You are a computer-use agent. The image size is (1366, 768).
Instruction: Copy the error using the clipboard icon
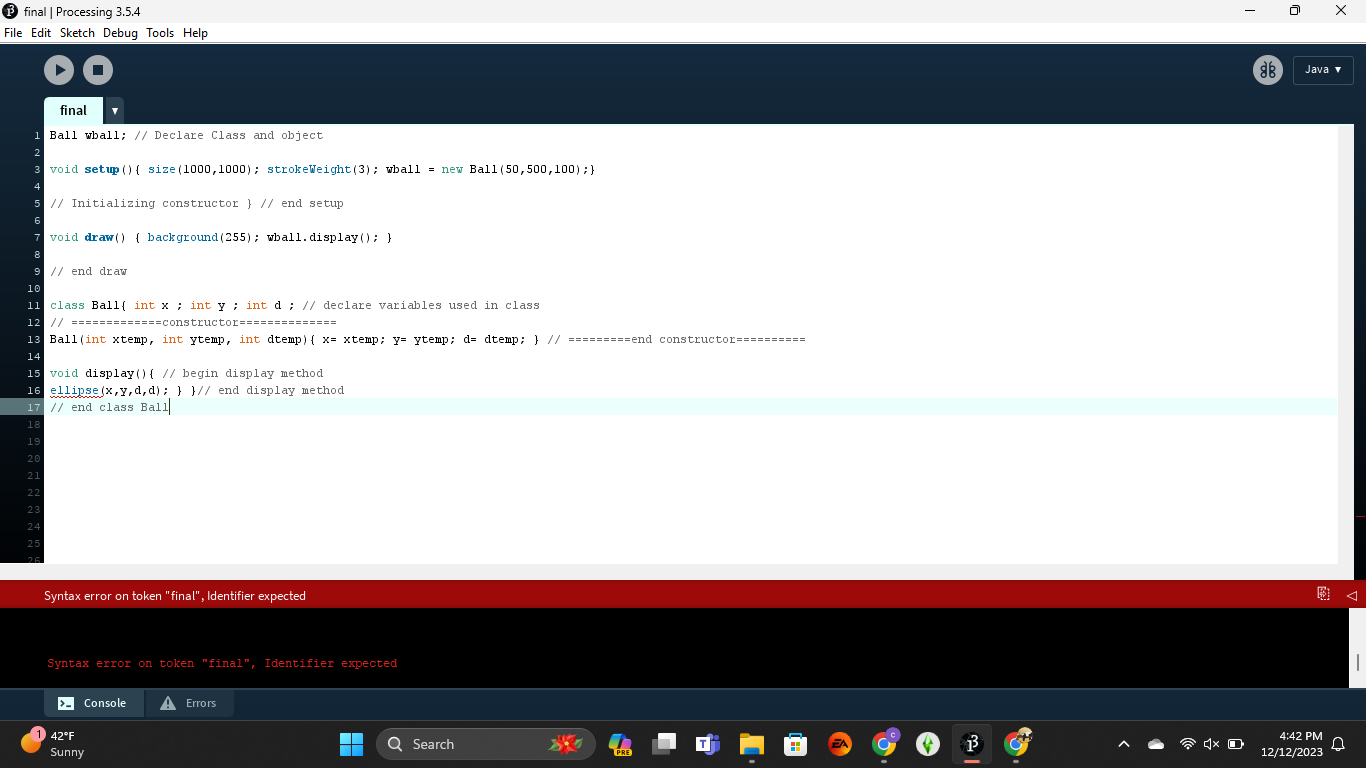(x=1322, y=593)
